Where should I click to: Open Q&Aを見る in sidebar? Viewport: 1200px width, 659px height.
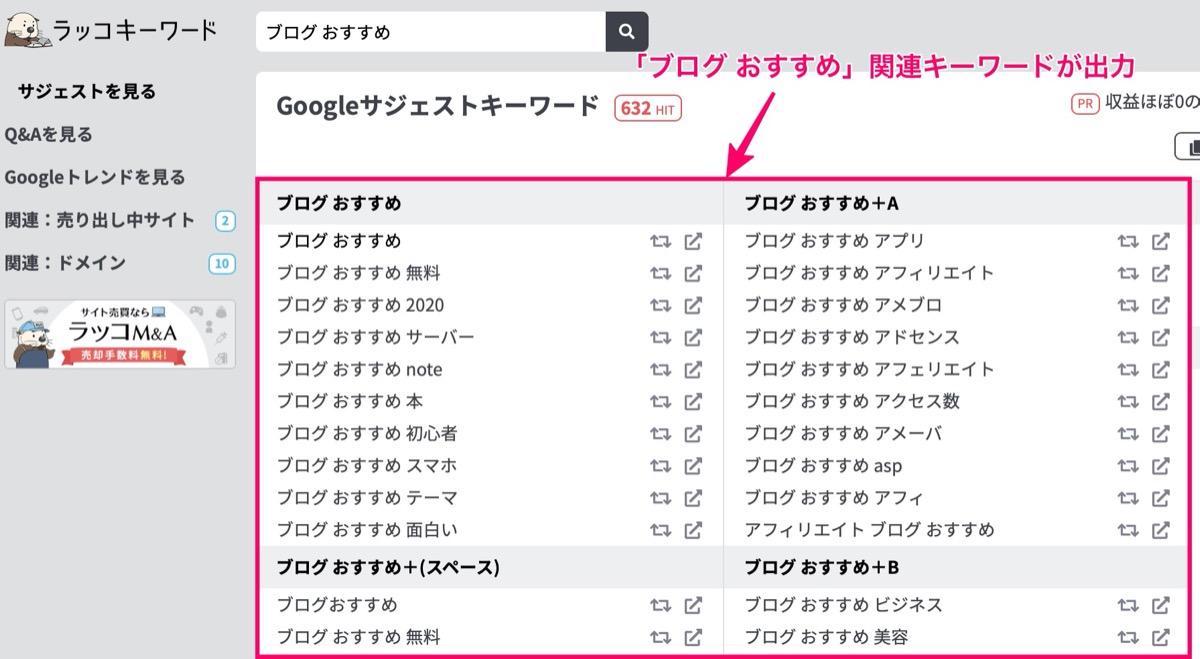48,134
